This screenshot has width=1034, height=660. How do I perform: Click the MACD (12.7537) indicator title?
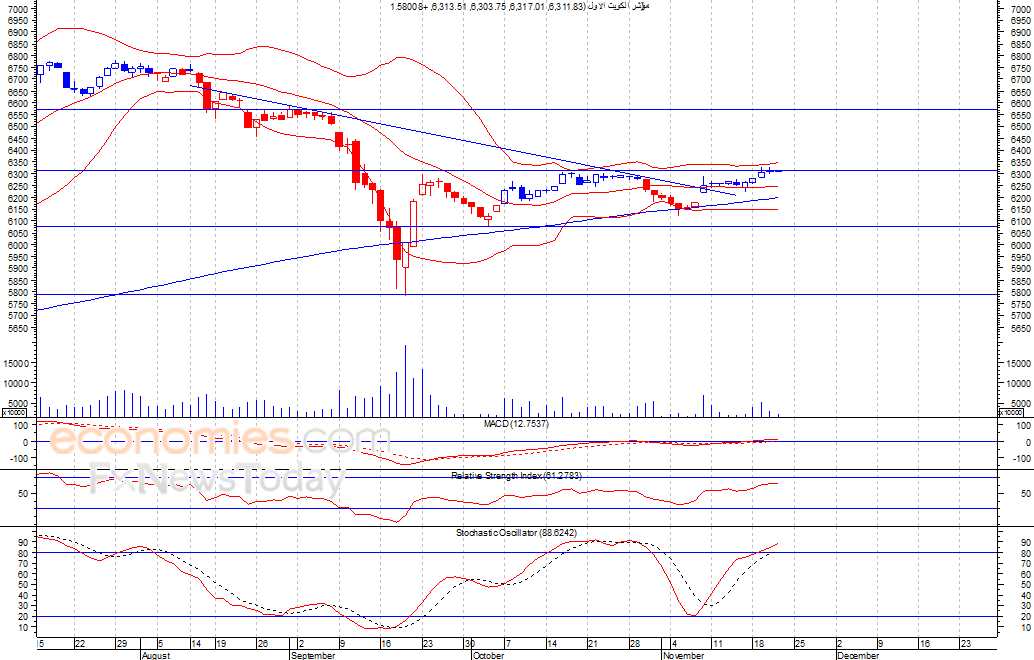coord(516,423)
